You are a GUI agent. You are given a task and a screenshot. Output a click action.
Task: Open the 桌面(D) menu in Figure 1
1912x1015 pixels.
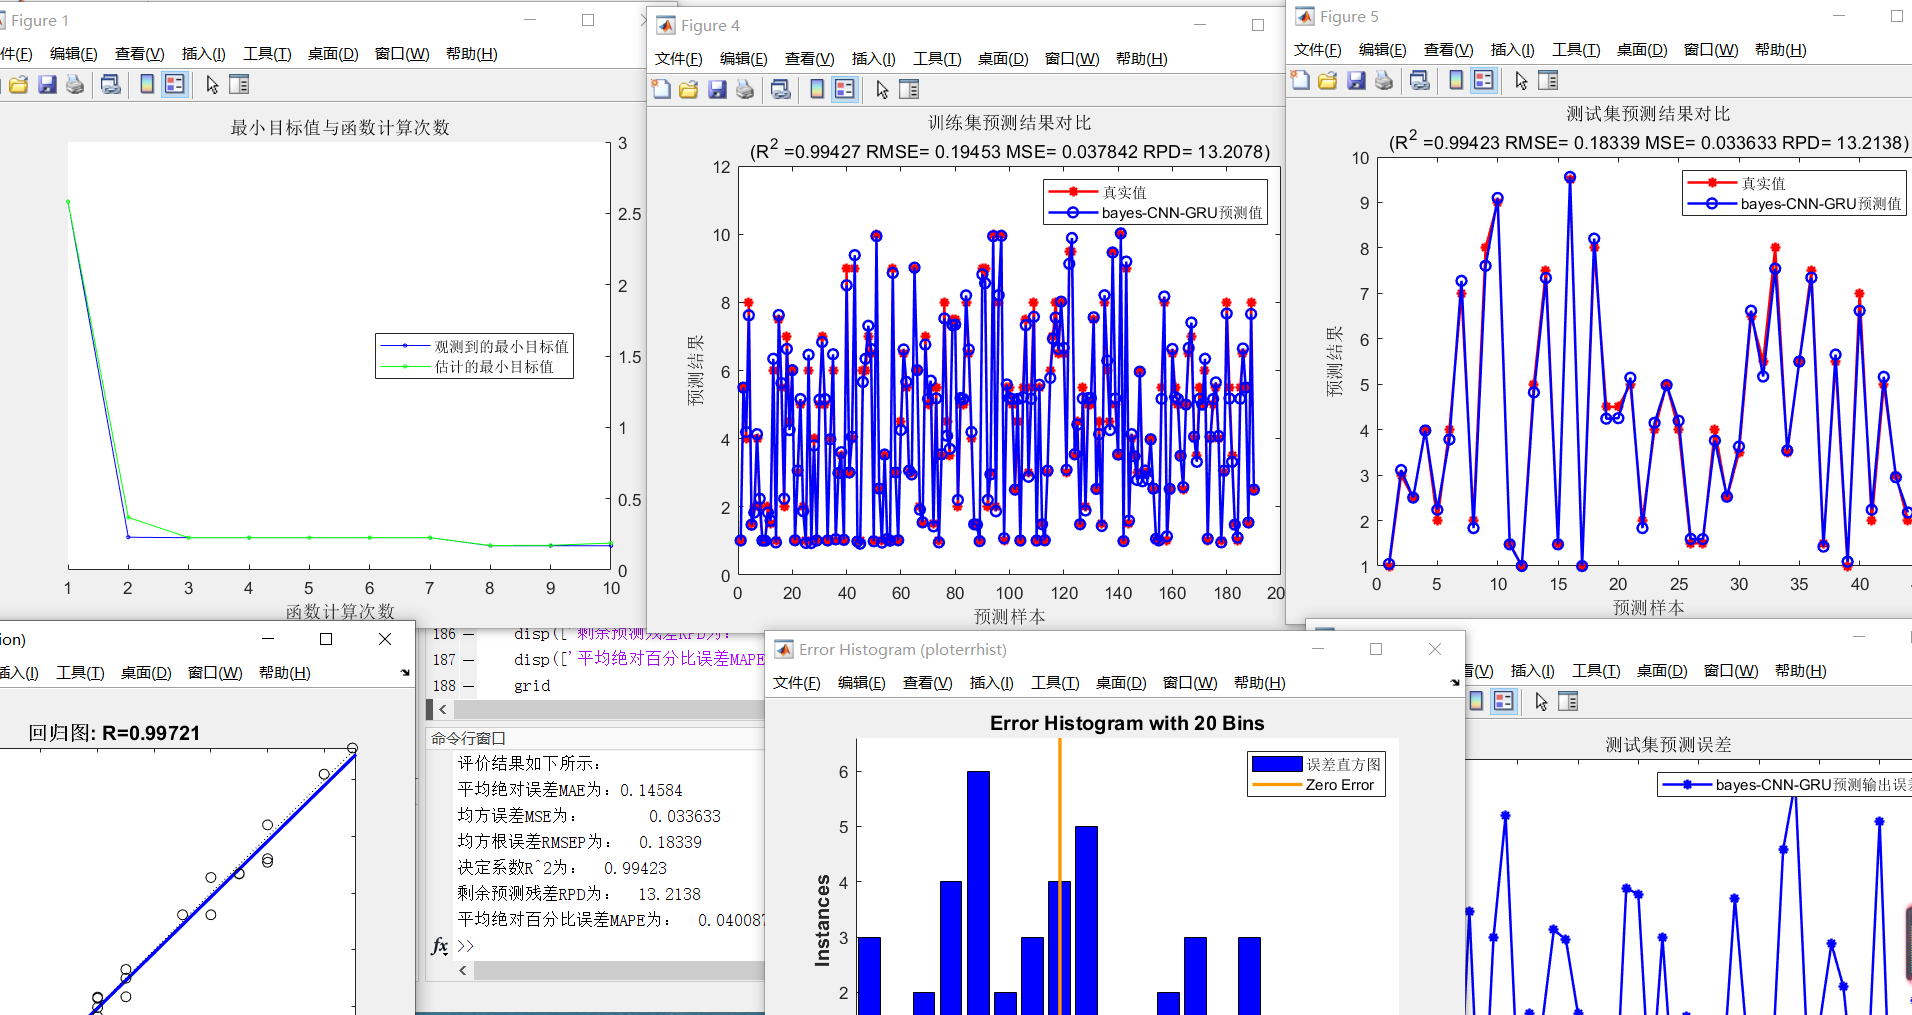(x=334, y=54)
